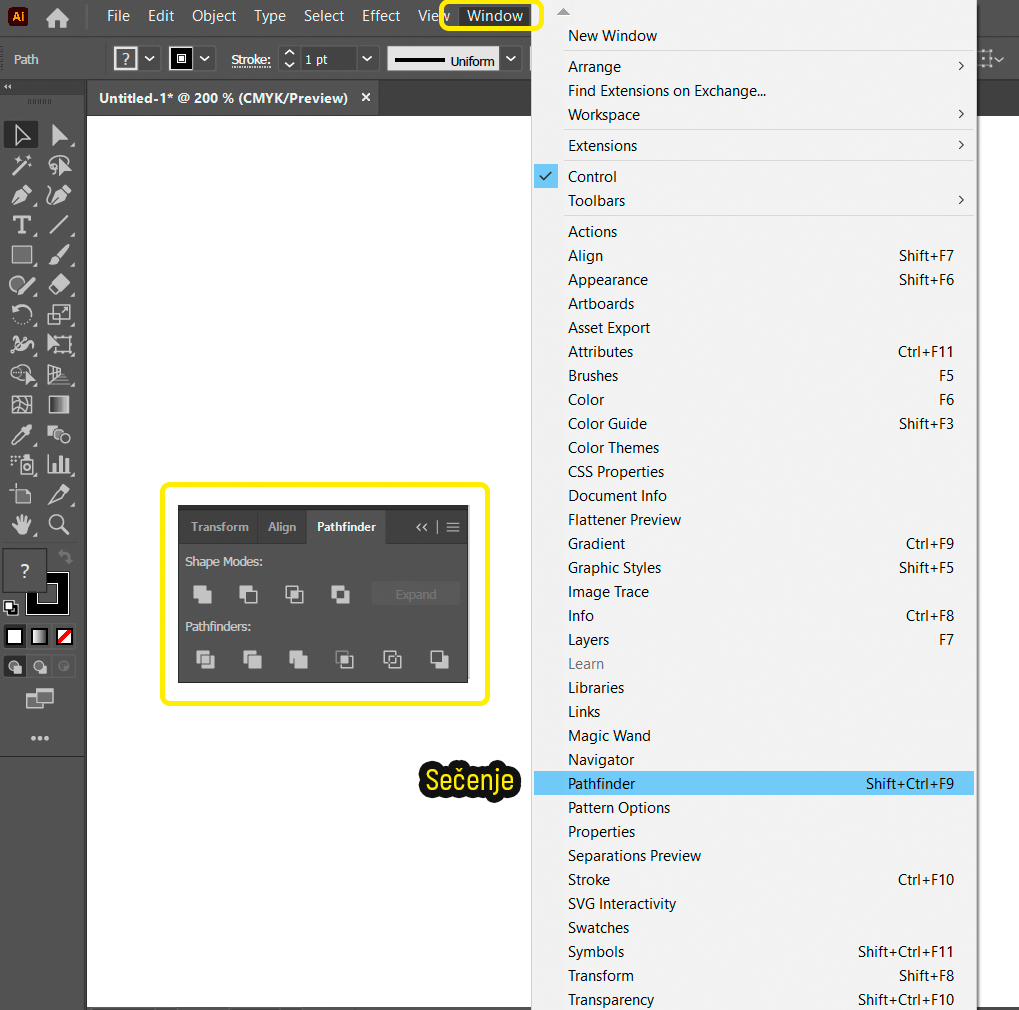Viewport: 1019px width, 1010px height.
Task: Select the Scale tool
Action: pyautogui.click(x=59, y=315)
